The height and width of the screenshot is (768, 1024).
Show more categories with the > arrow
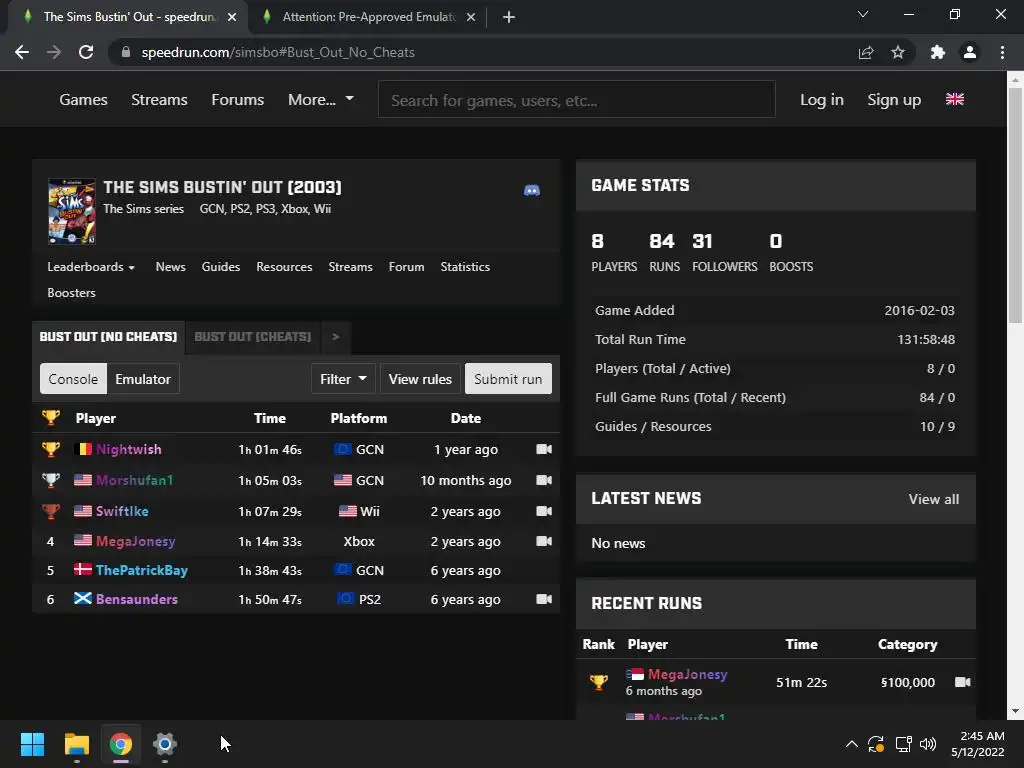coord(336,336)
